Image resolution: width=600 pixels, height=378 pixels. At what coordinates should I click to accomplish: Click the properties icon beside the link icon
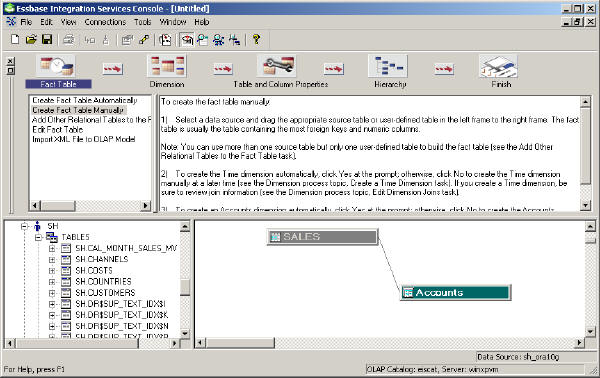click(x=127, y=39)
